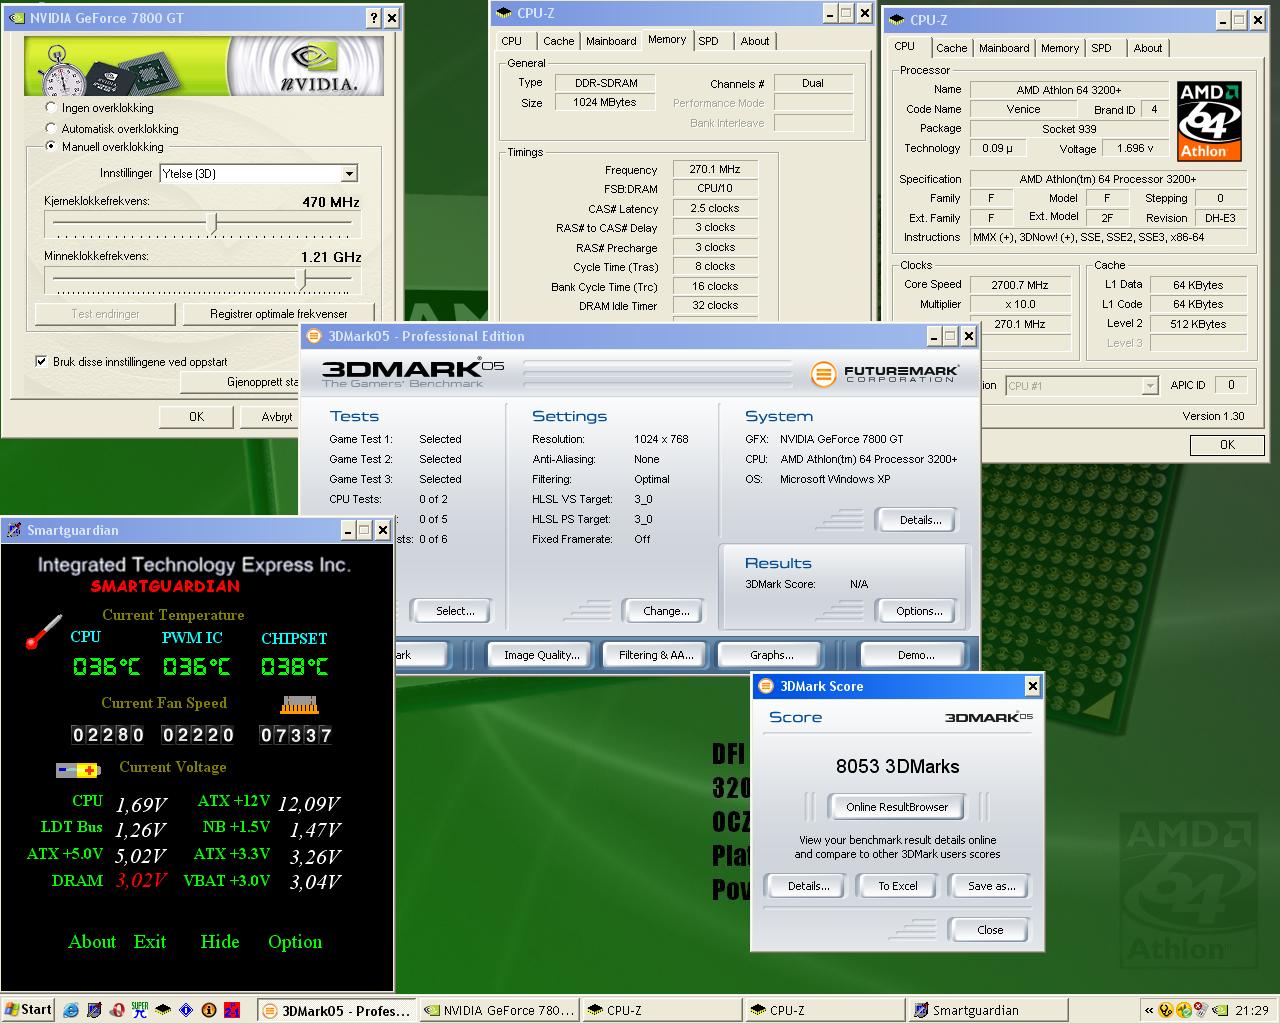Open the NVIDIA tray icon
The height and width of the screenshot is (1024, 1280).
pyautogui.click(x=1219, y=1010)
